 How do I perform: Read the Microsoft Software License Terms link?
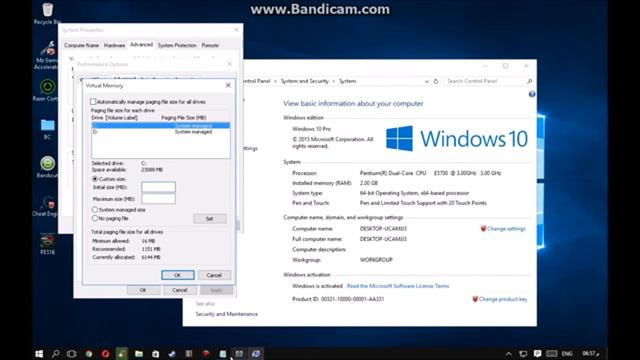(398, 286)
